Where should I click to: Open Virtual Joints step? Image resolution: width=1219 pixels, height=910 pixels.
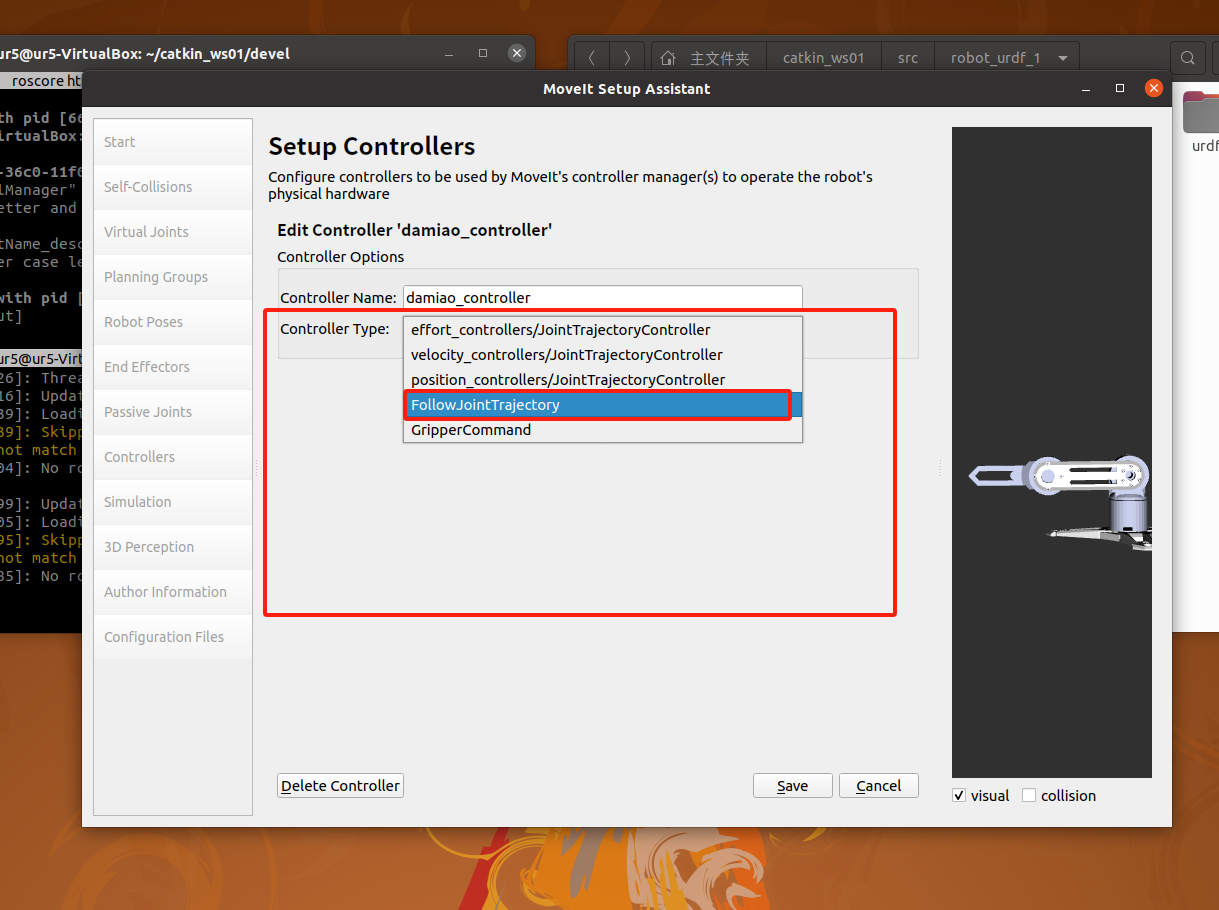pos(172,232)
